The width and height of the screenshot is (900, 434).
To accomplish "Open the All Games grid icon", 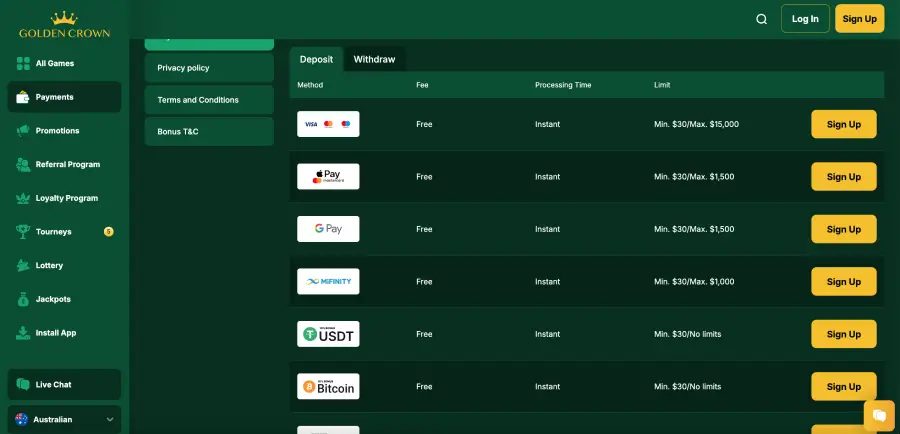I will (22, 64).
